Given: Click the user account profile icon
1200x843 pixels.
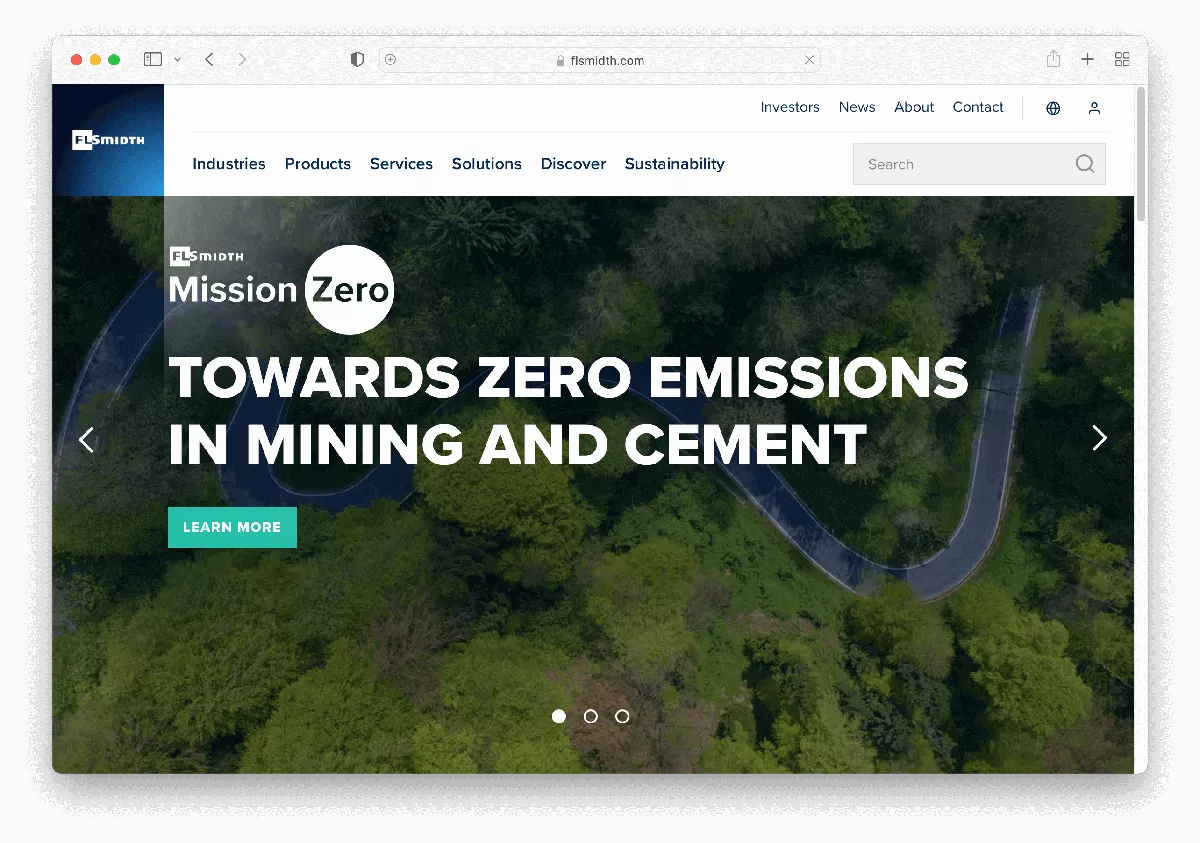Looking at the screenshot, I should pyautogui.click(x=1094, y=108).
